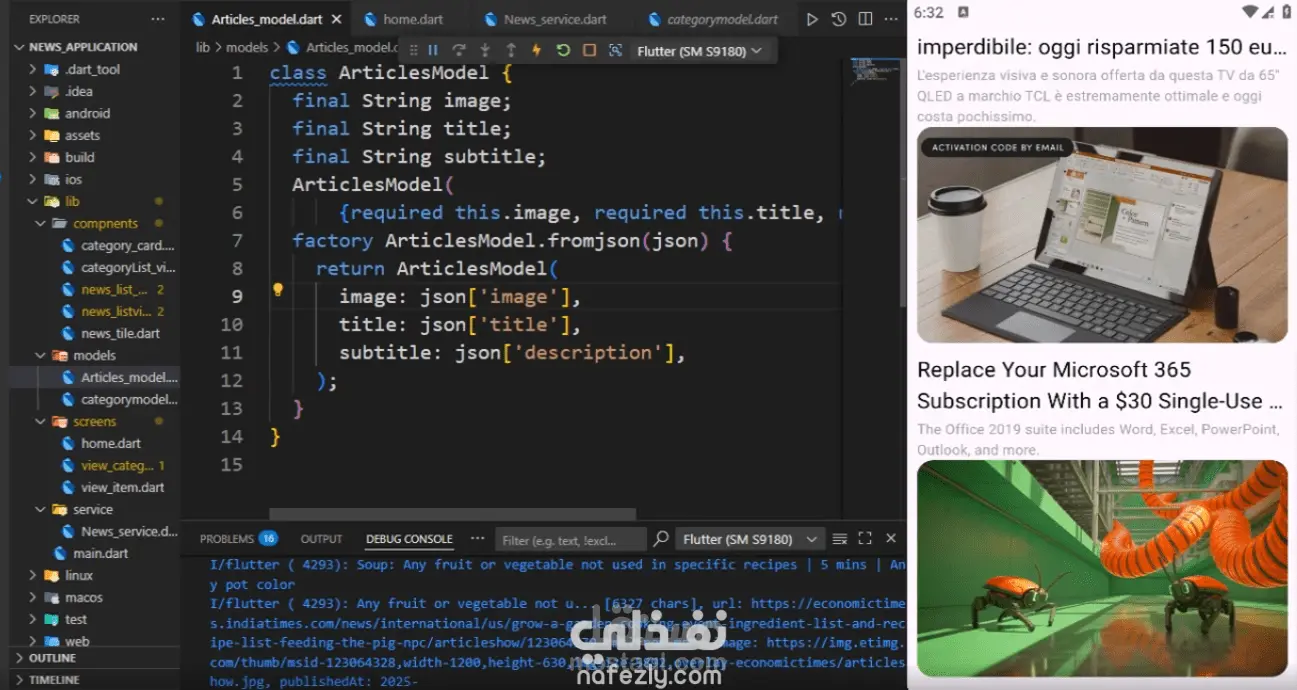Image resolution: width=1297 pixels, height=690 pixels.
Task: Tap 'imperdibile: oggi risparmiate' headline in phone
Action: 1101,47
